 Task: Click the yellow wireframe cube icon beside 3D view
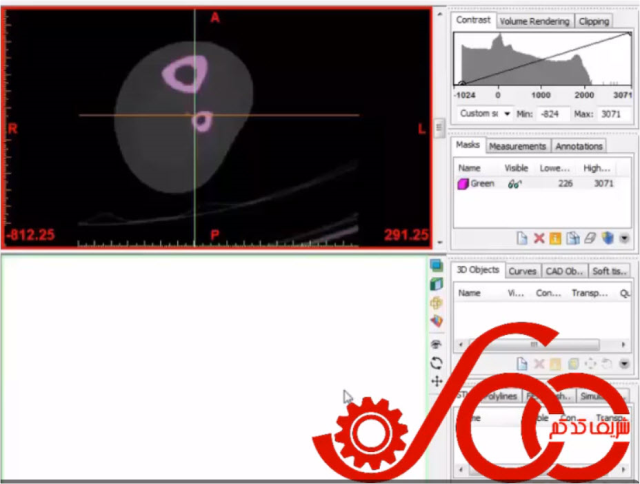pyautogui.click(x=436, y=303)
